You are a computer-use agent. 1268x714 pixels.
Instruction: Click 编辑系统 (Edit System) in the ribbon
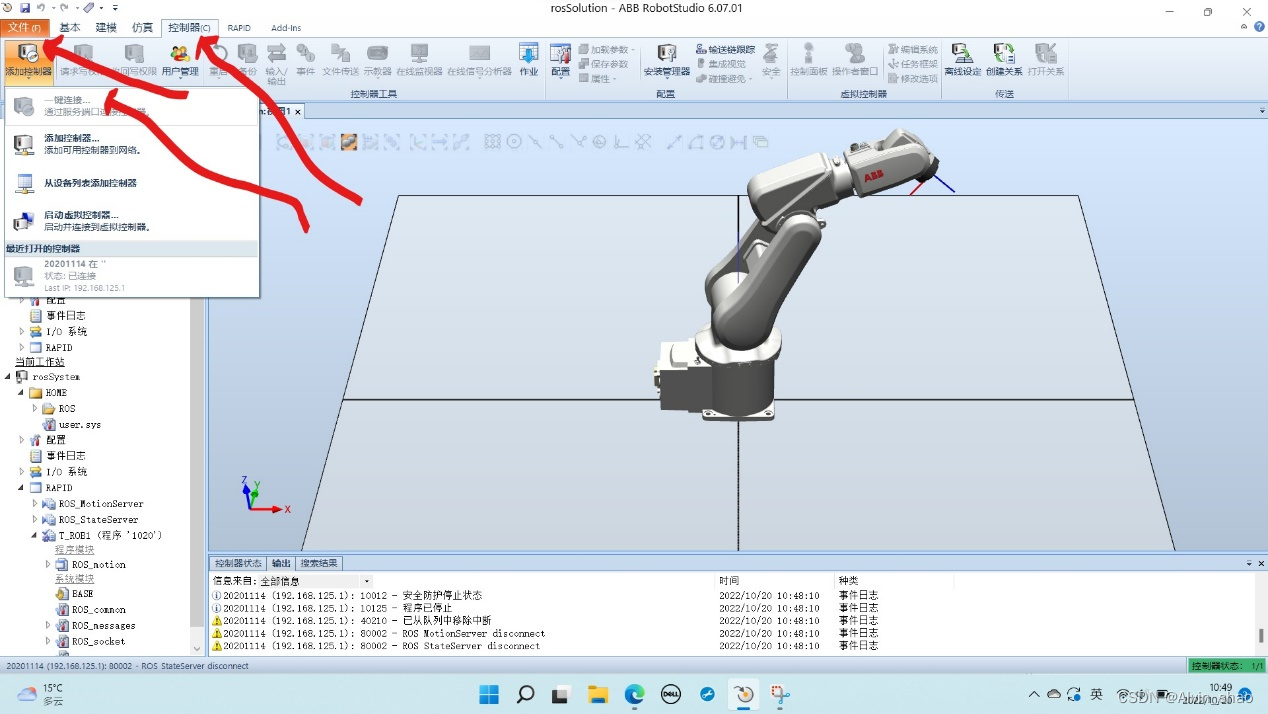tap(912, 49)
